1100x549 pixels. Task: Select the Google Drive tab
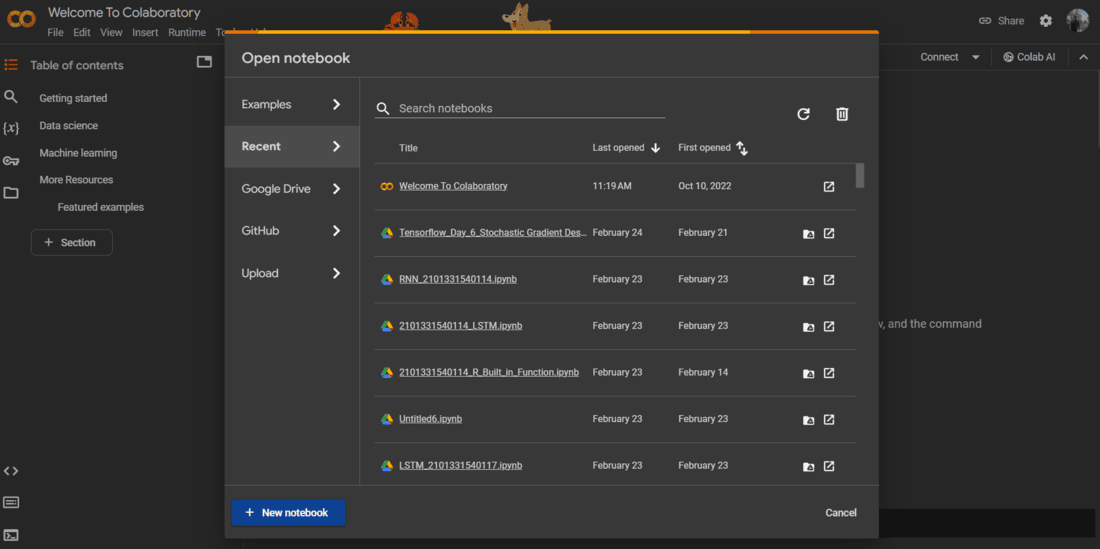[291, 189]
